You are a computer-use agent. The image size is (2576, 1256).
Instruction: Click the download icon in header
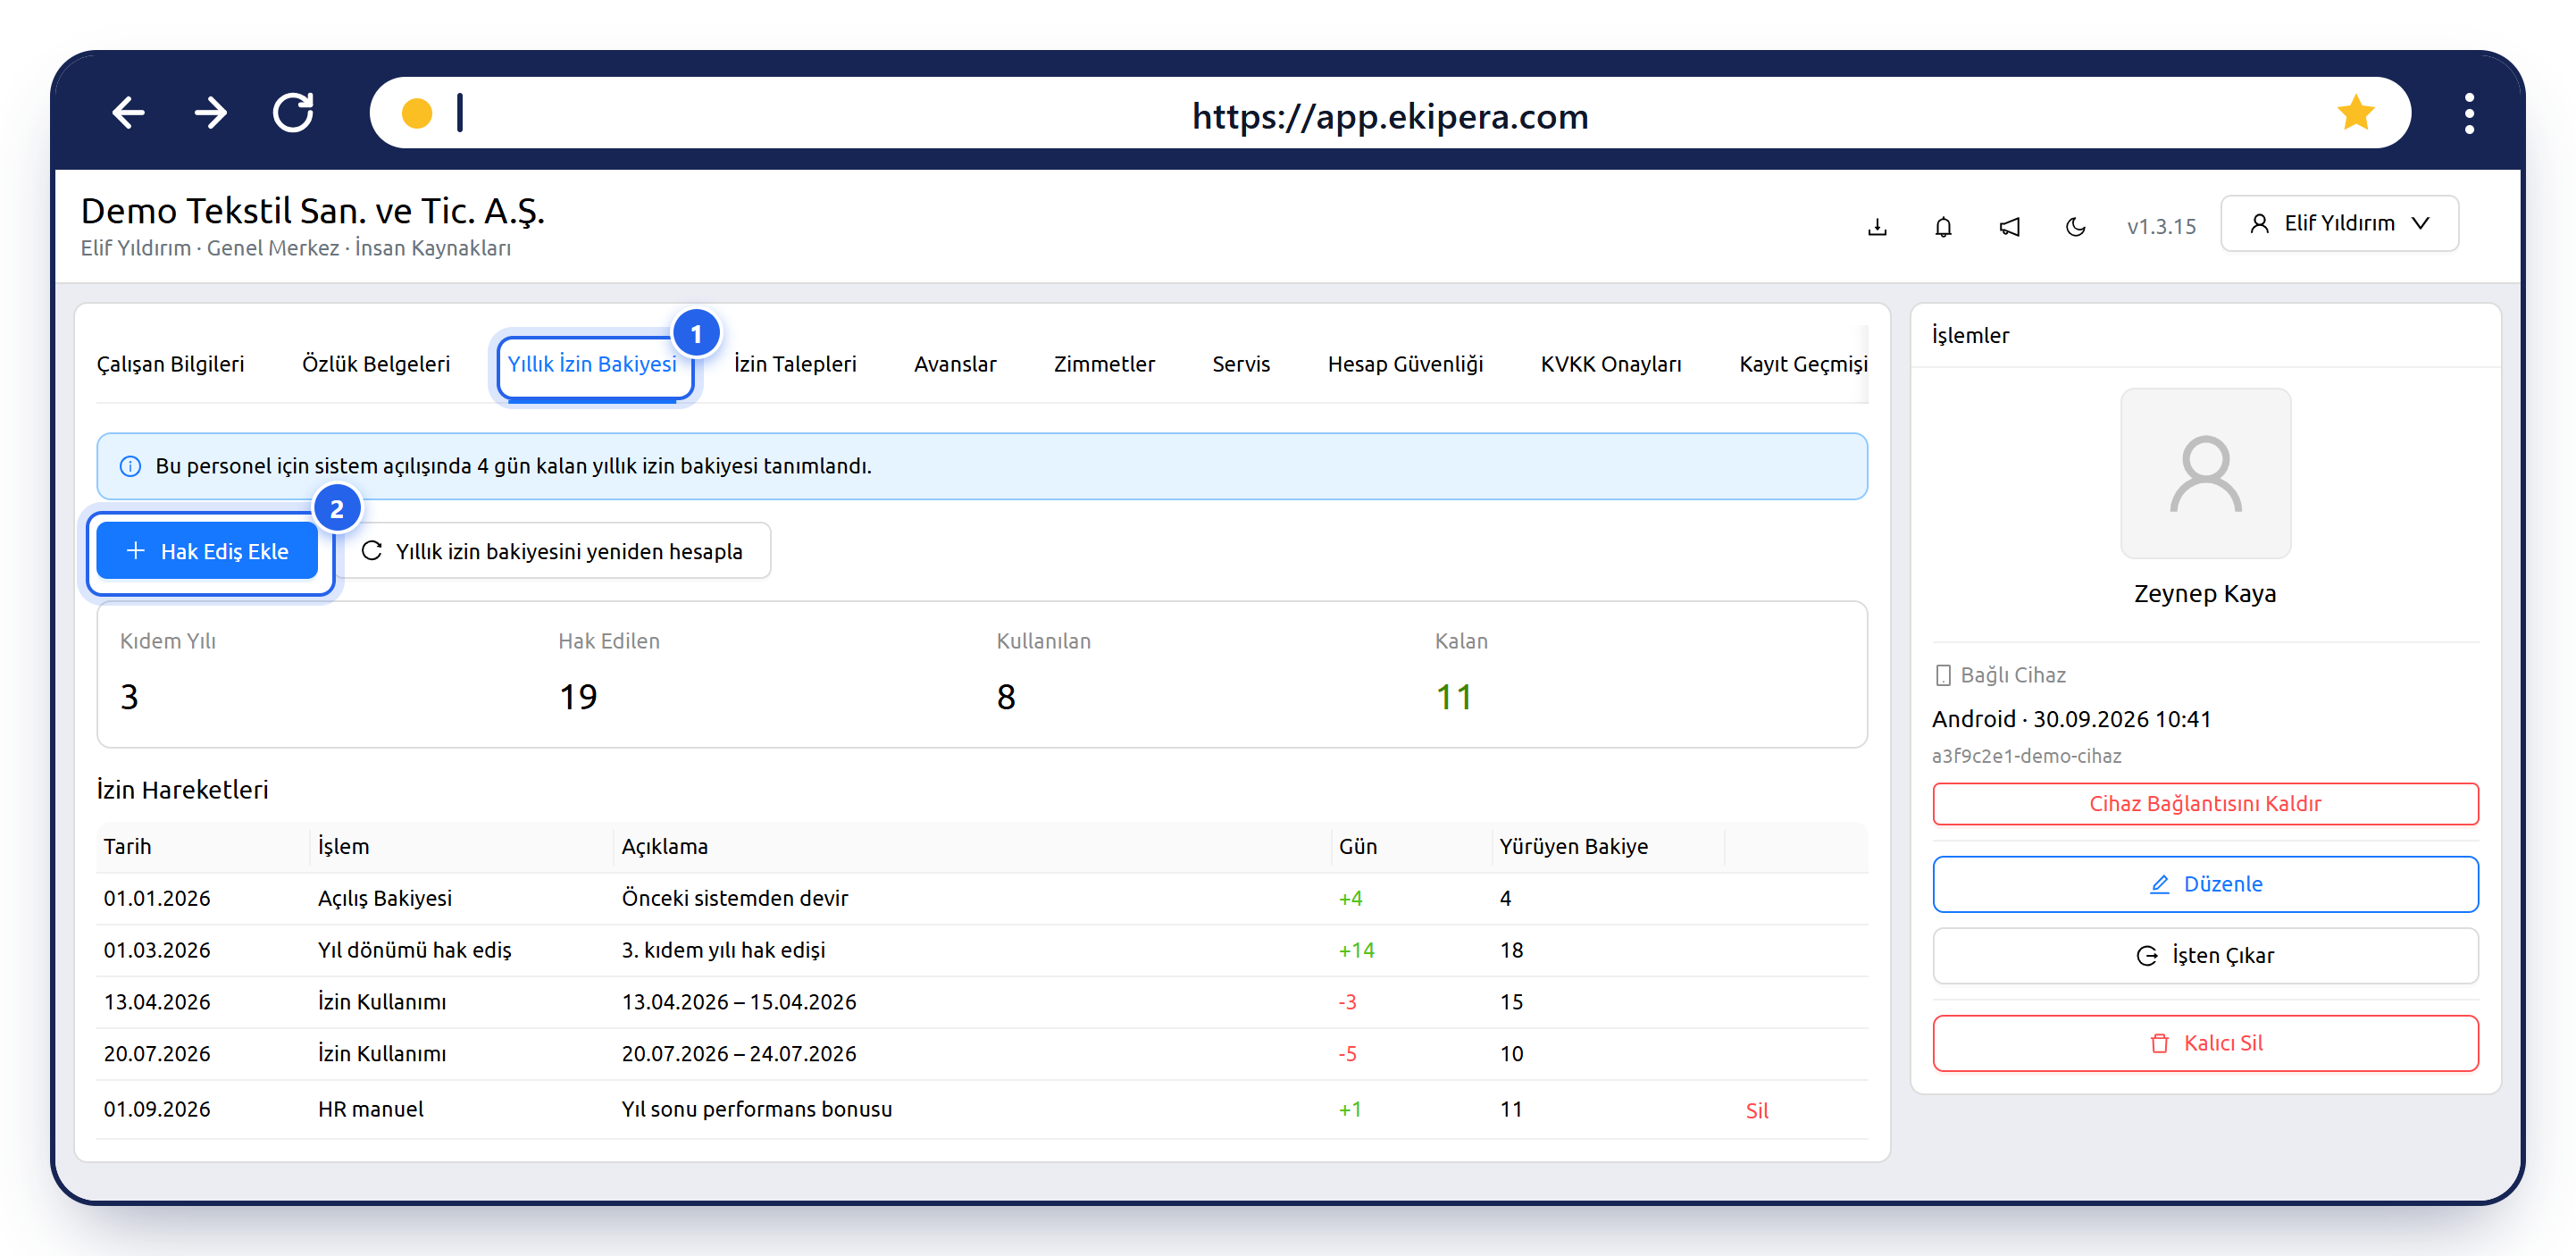coord(1877,227)
